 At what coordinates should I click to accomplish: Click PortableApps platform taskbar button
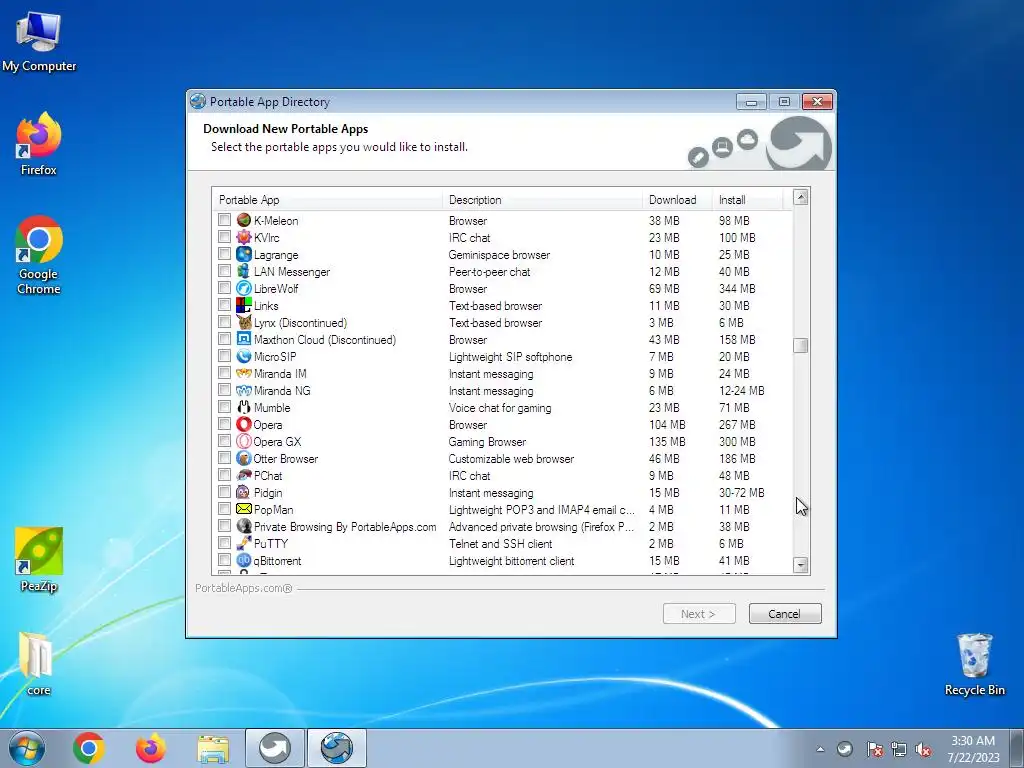click(x=275, y=748)
